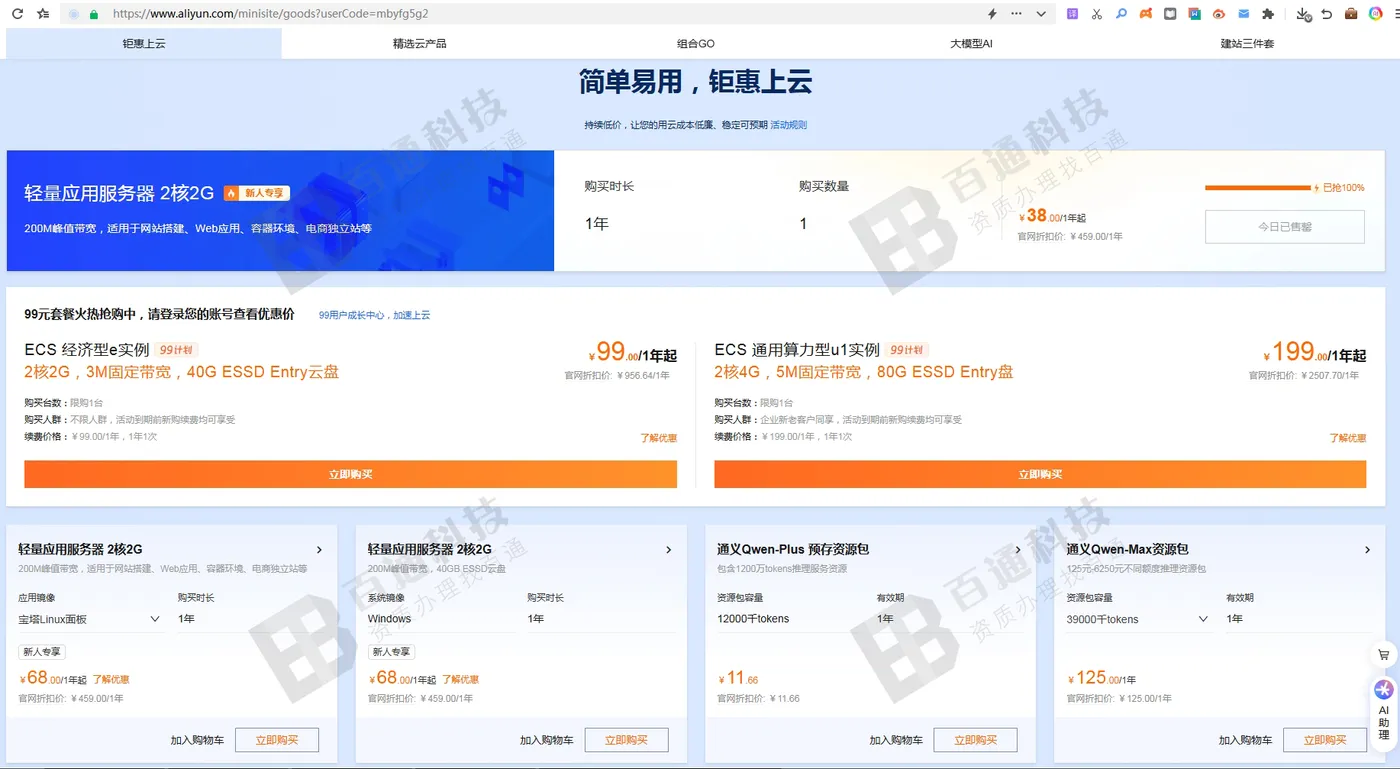
Task: Click the 99计划 badge on 通用算力型u1实例
Action: (x=907, y=350)
